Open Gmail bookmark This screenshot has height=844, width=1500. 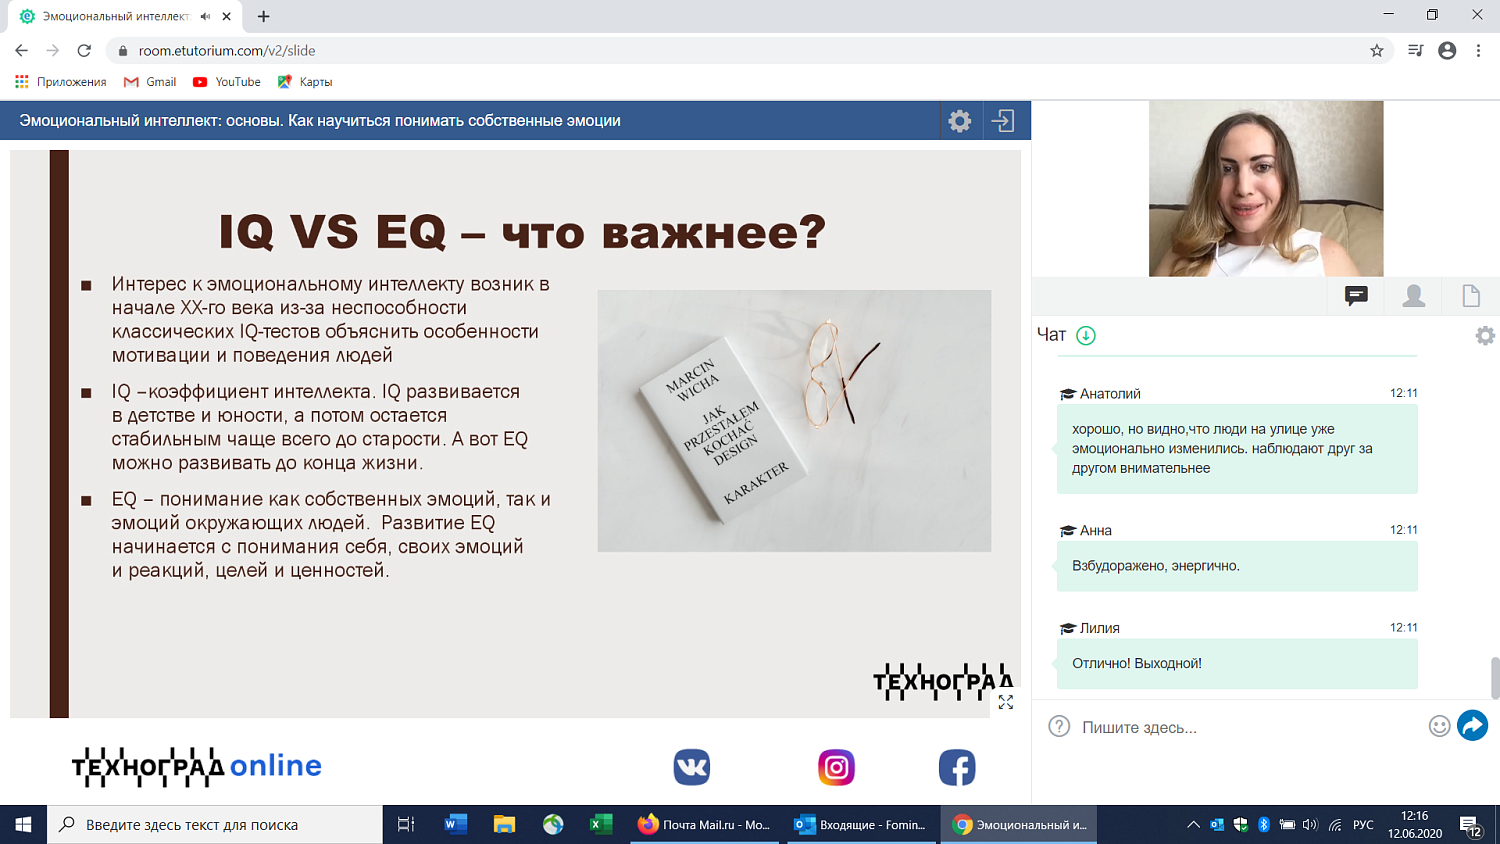pos(150,82)
